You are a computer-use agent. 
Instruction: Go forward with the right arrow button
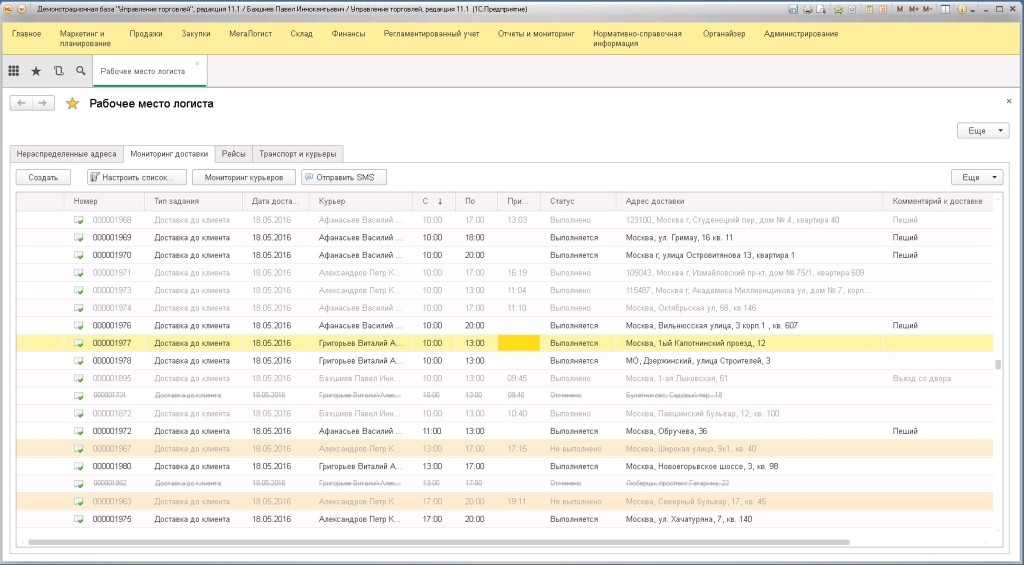(42, 103)
